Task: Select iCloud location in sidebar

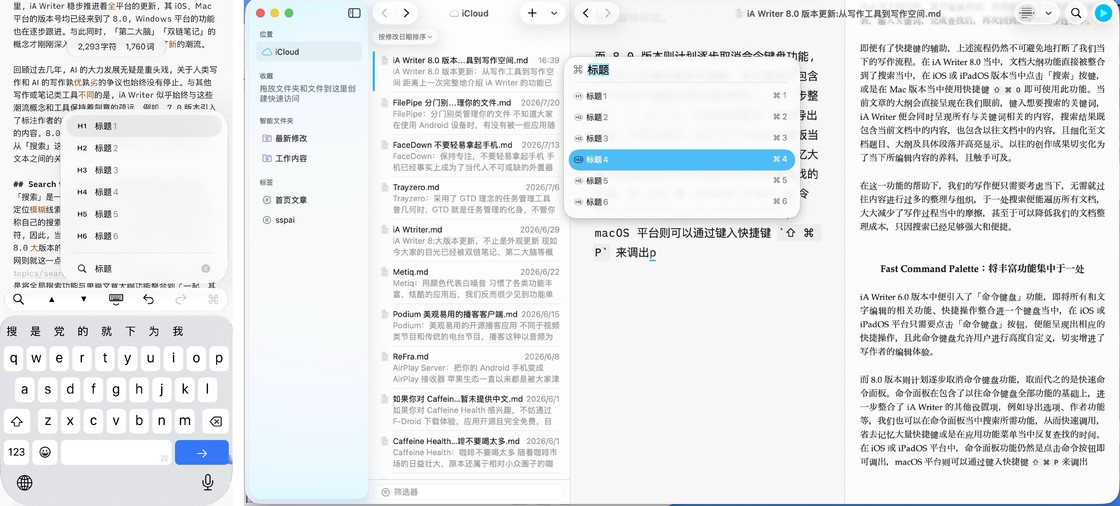Action: [309, 51]
